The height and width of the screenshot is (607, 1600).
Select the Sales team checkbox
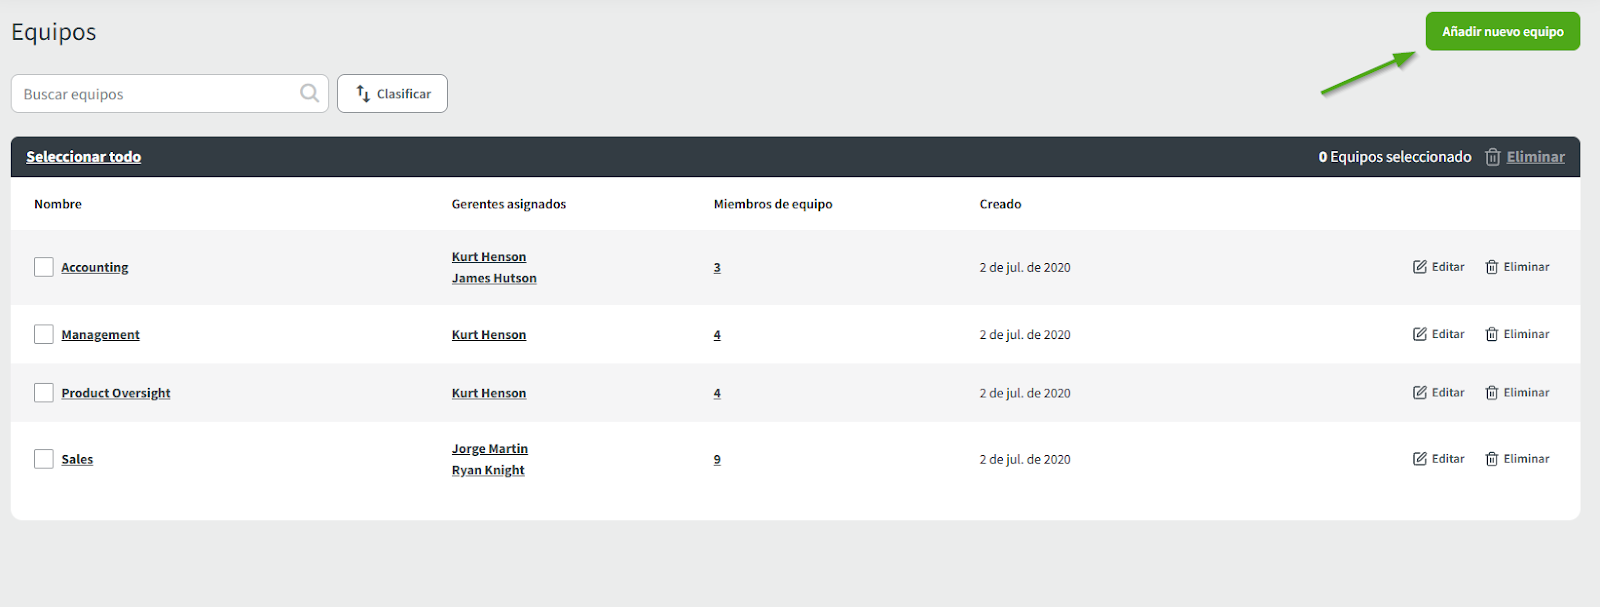point(44,459)
